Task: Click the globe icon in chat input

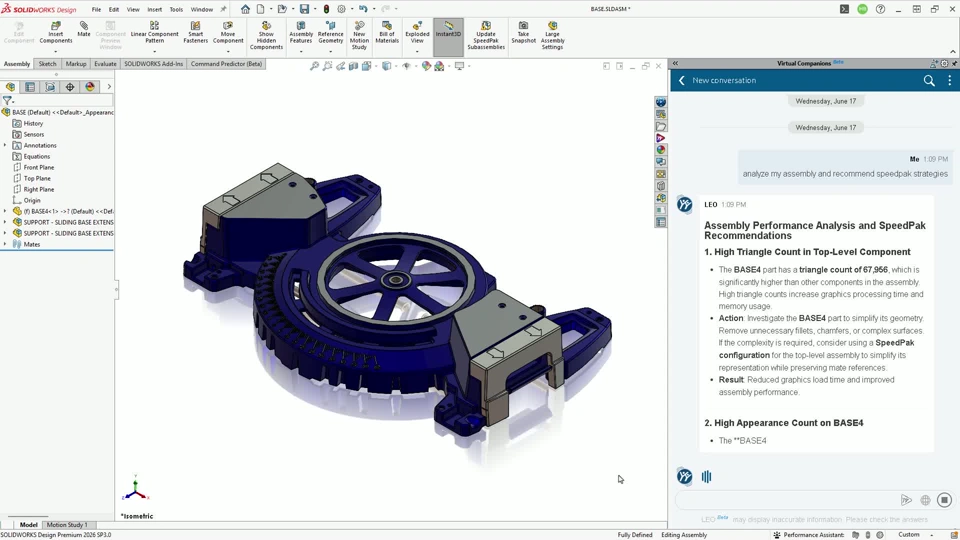Action: click(925, 500)
